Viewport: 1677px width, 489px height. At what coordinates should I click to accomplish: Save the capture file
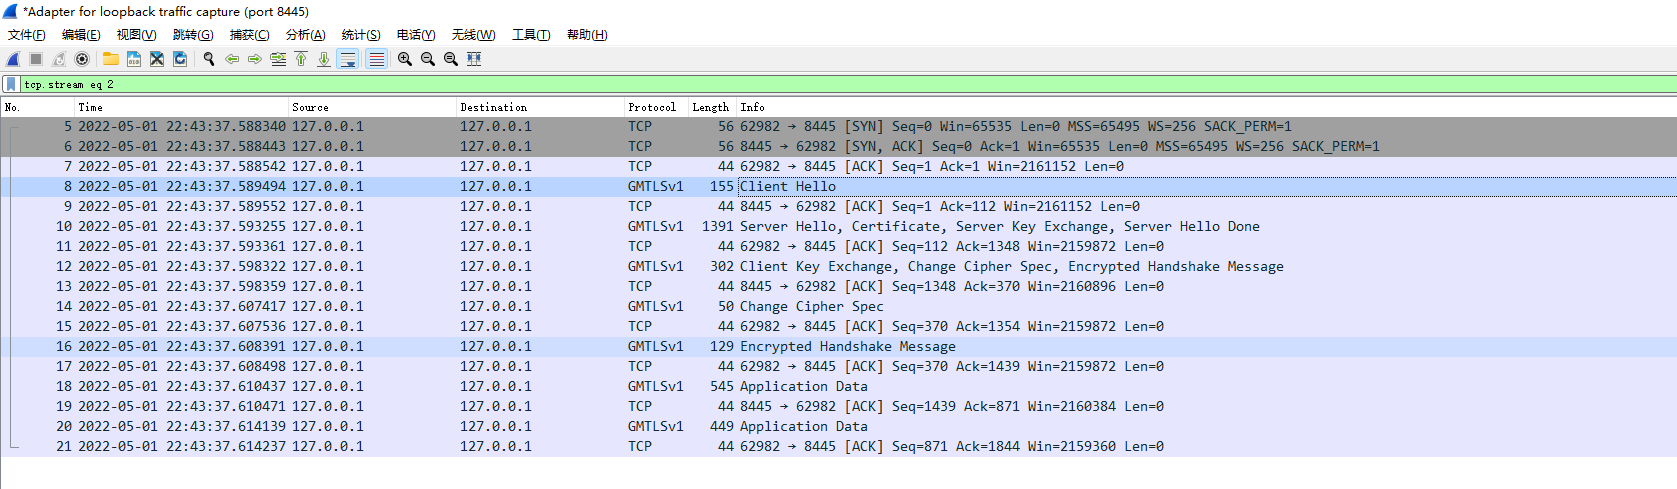click(x=133, y=59)
